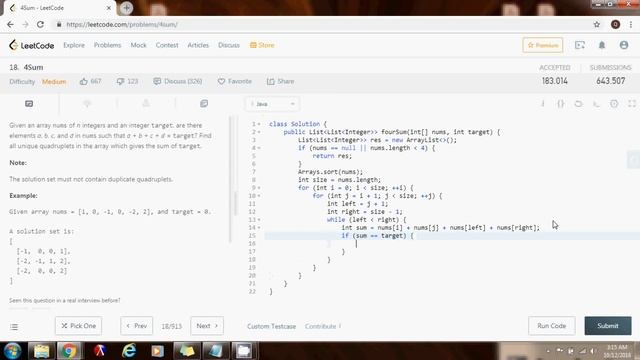Collapse code fold arrow at line 14
640x360 pixels.
(259, 228)
